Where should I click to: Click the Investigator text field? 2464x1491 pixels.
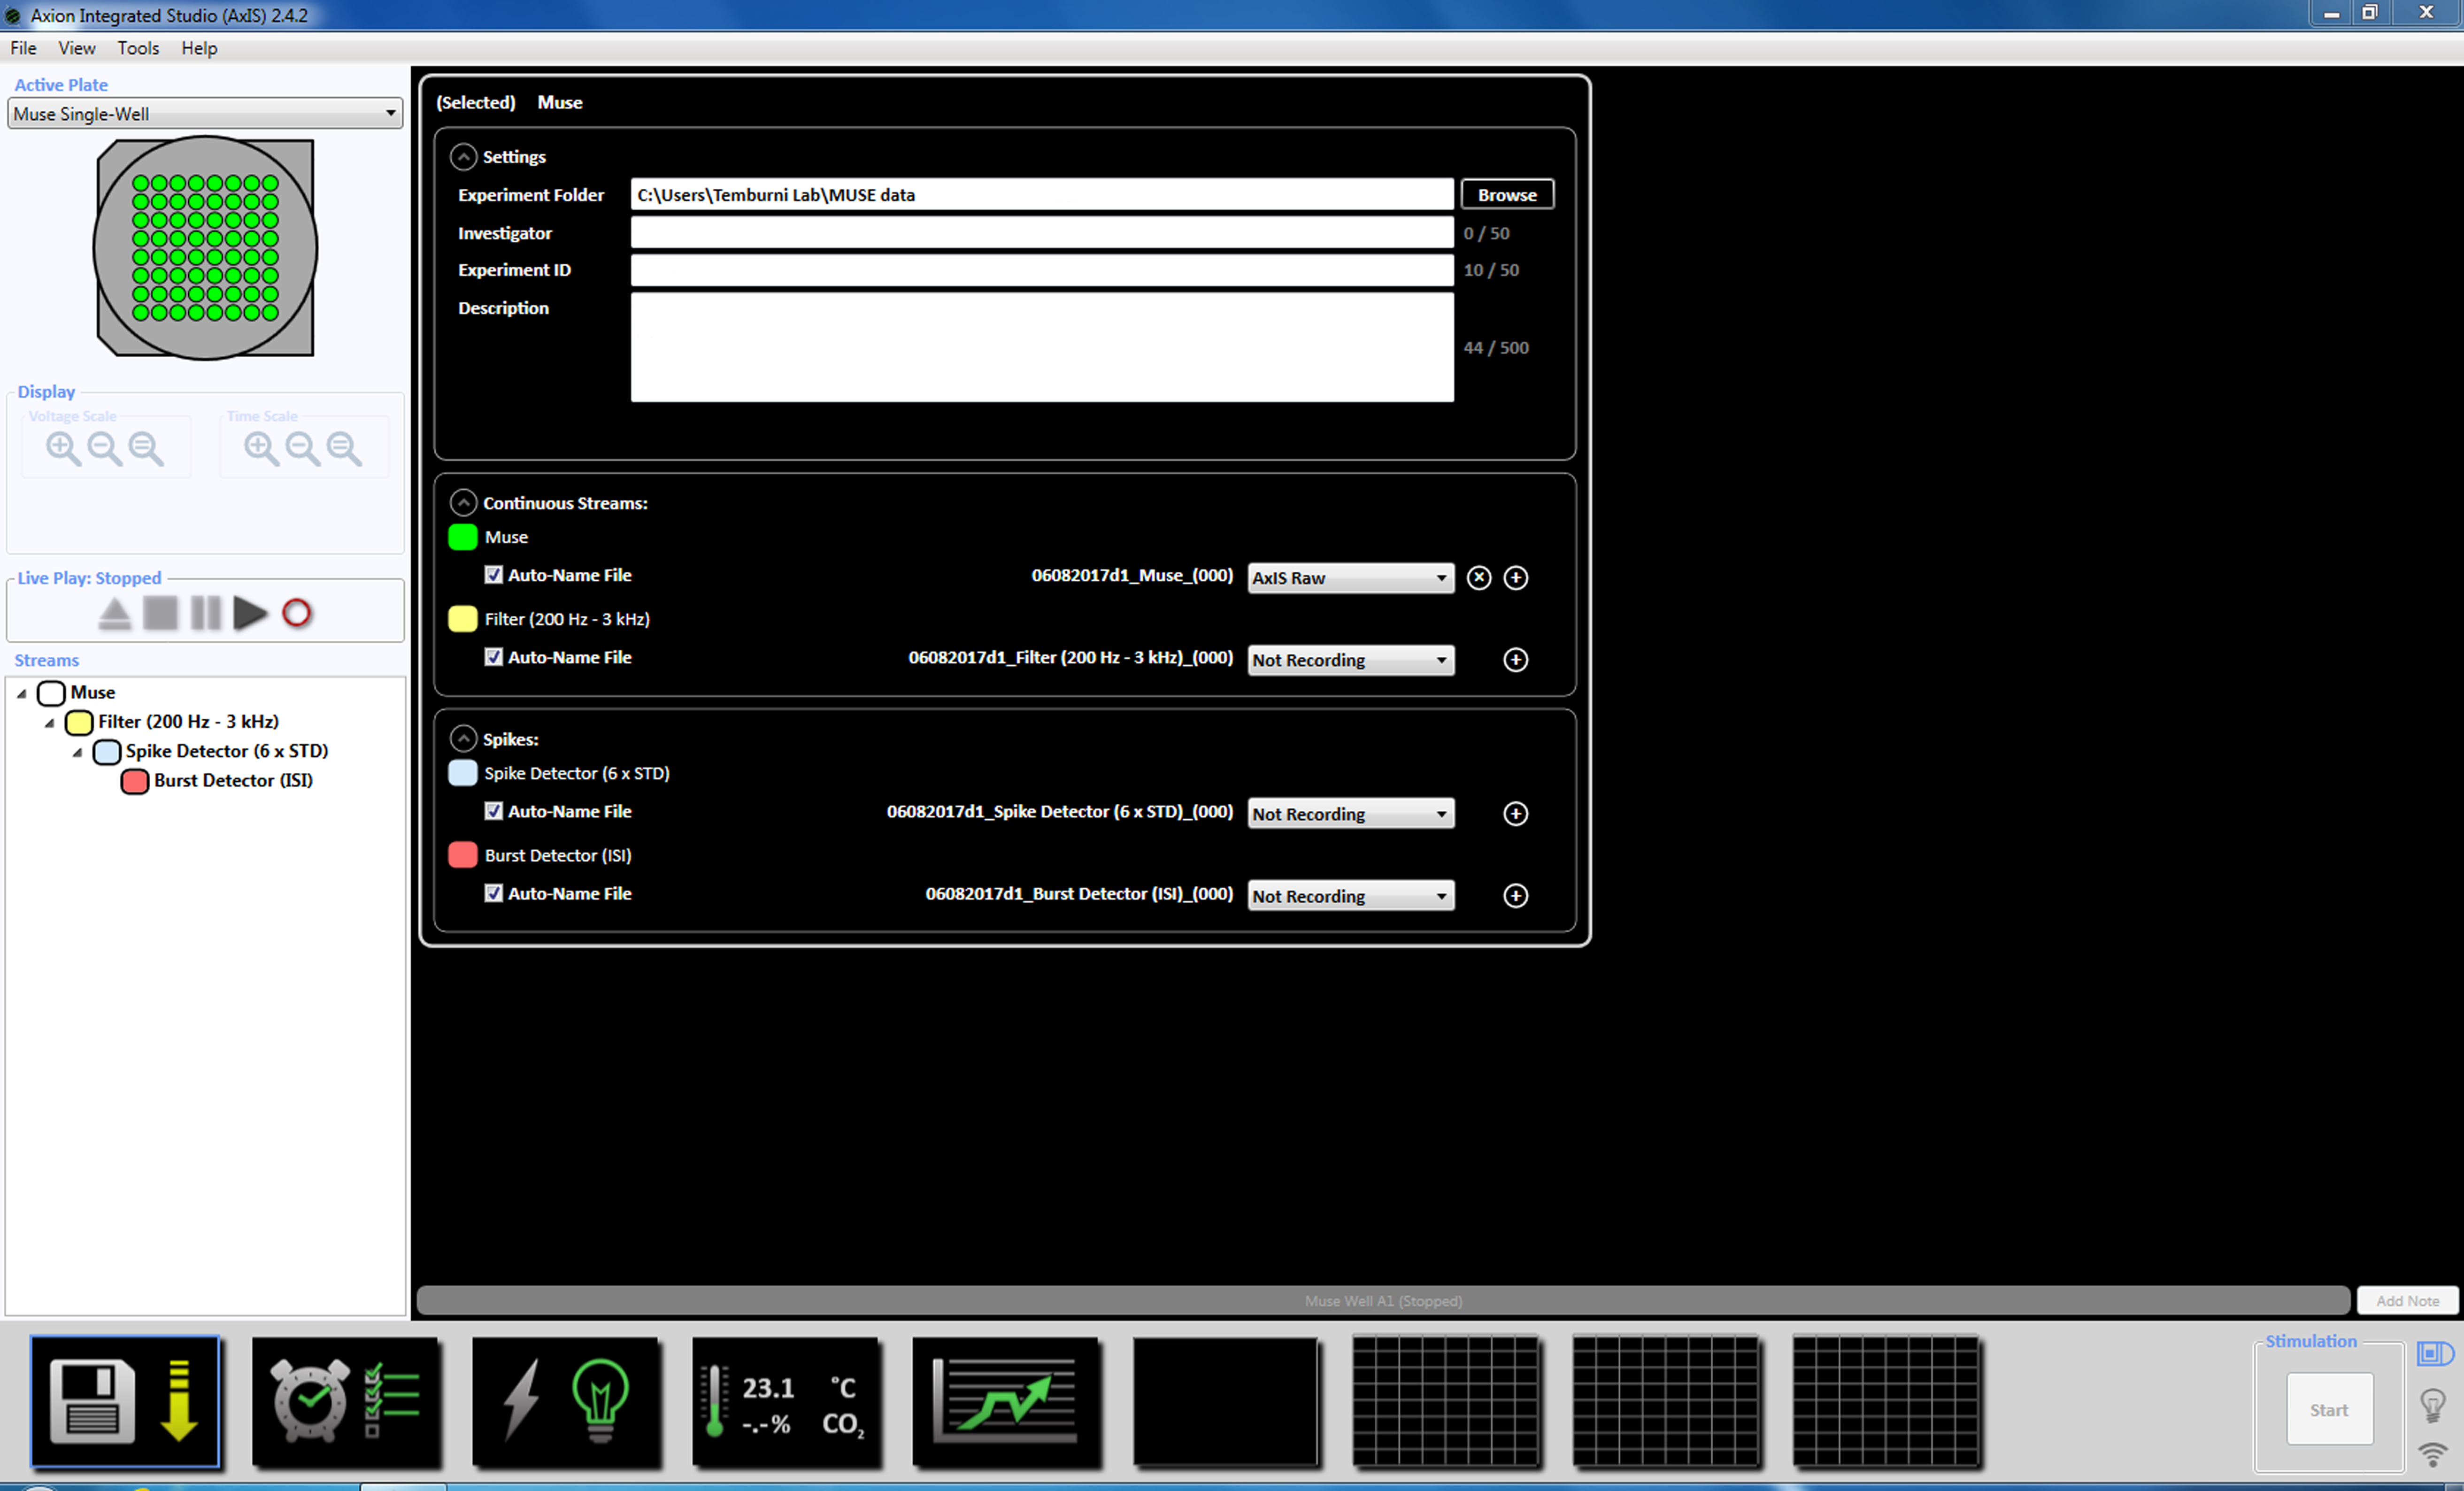1041,233
